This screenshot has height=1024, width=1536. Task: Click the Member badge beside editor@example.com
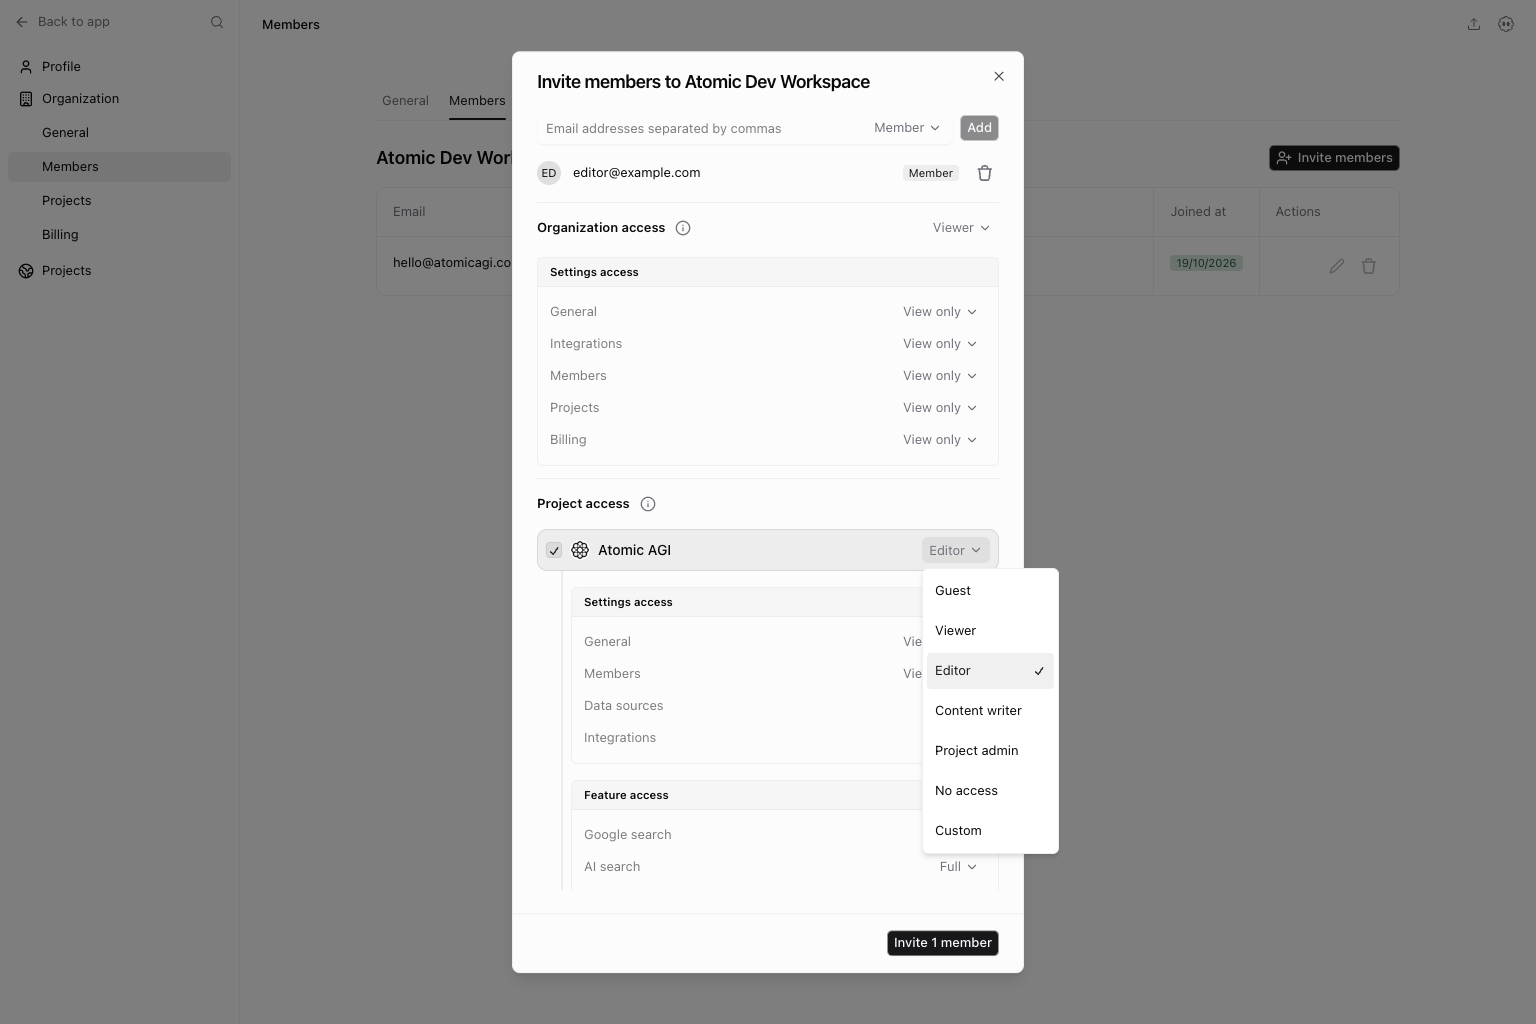[930, 173]
